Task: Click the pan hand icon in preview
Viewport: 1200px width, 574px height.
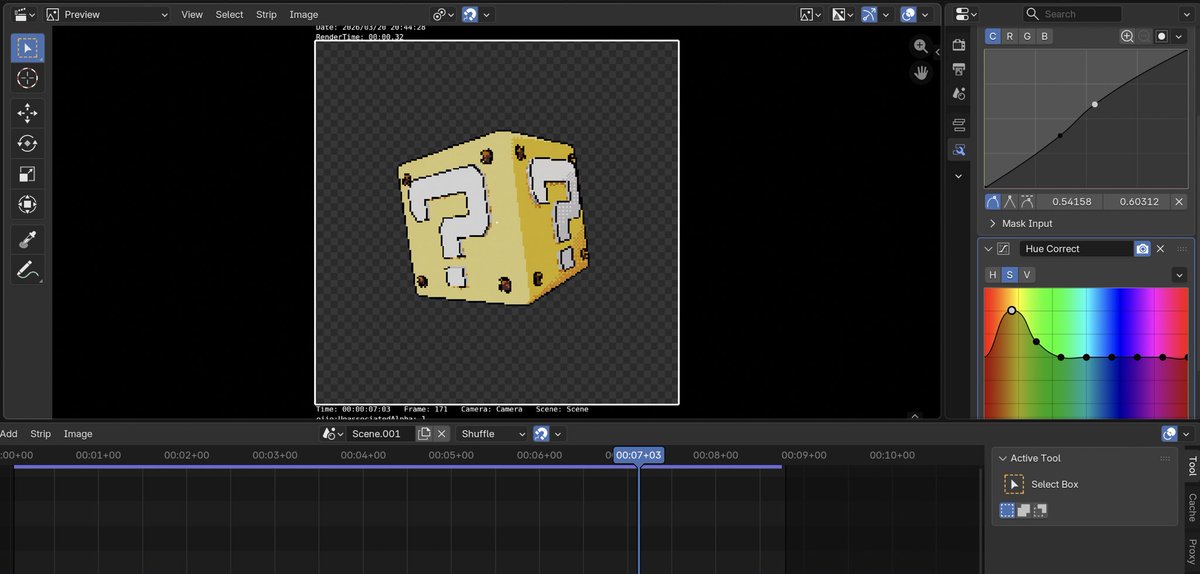Action: 920,73
